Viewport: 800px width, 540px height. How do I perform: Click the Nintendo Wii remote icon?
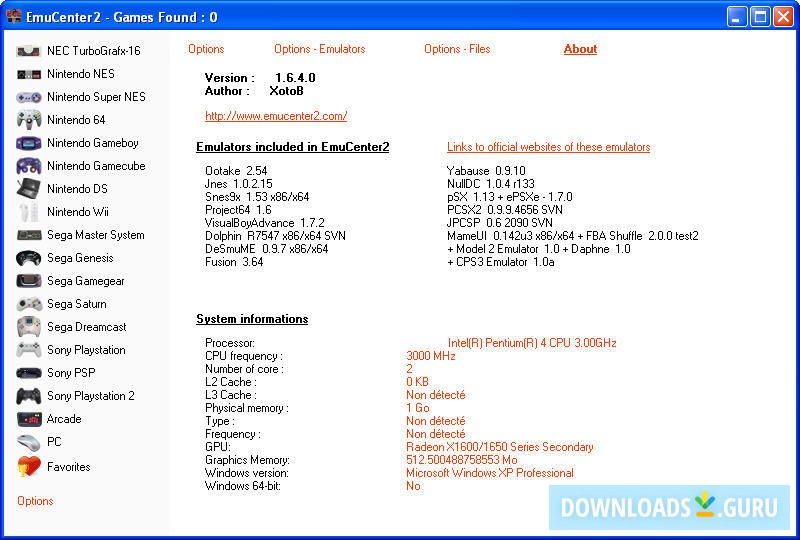coord(29,212)
